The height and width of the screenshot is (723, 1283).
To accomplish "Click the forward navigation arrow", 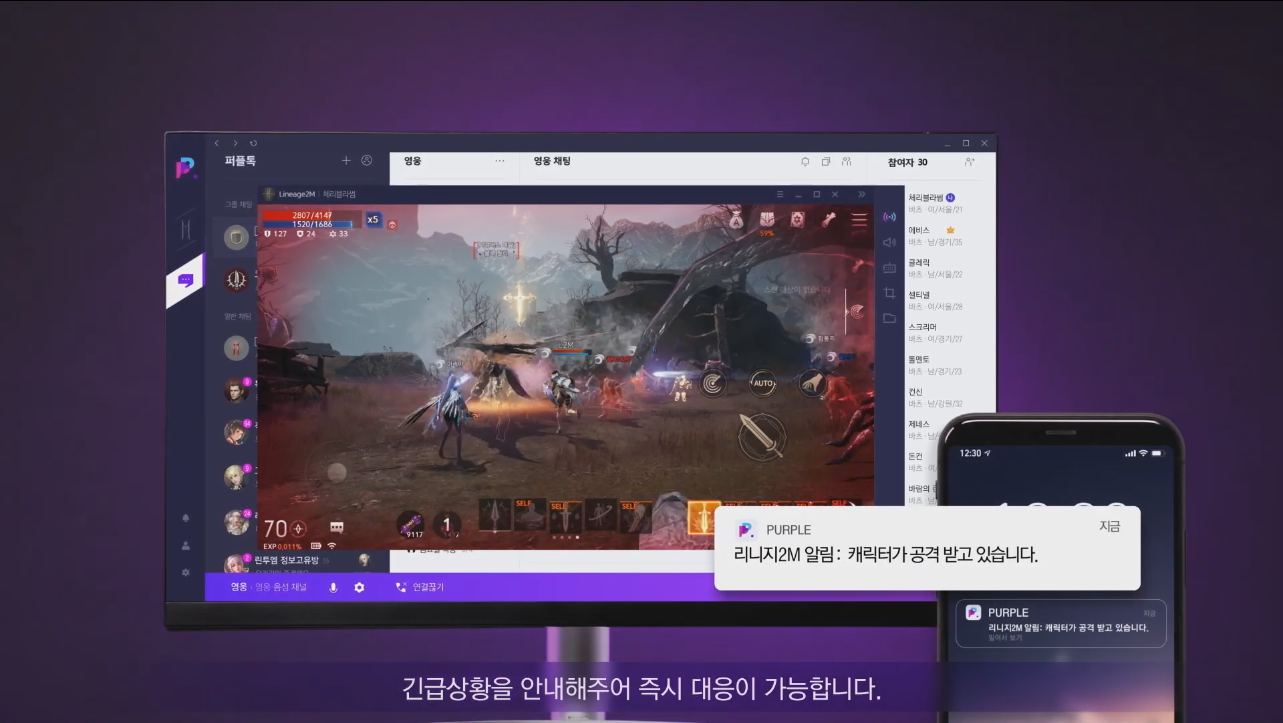I will click(235, 143).
